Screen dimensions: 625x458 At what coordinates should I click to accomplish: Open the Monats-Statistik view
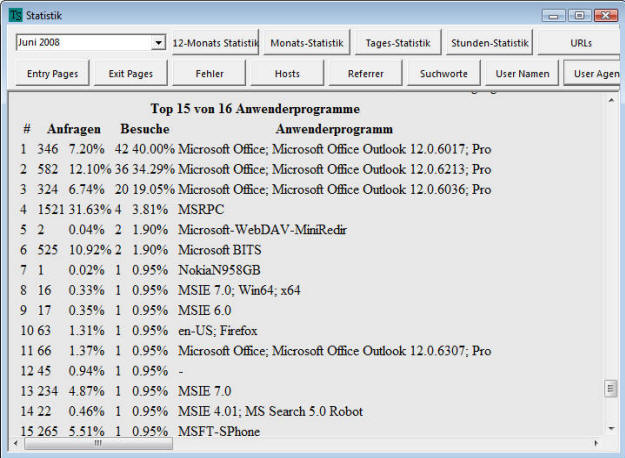click(307, 42)
